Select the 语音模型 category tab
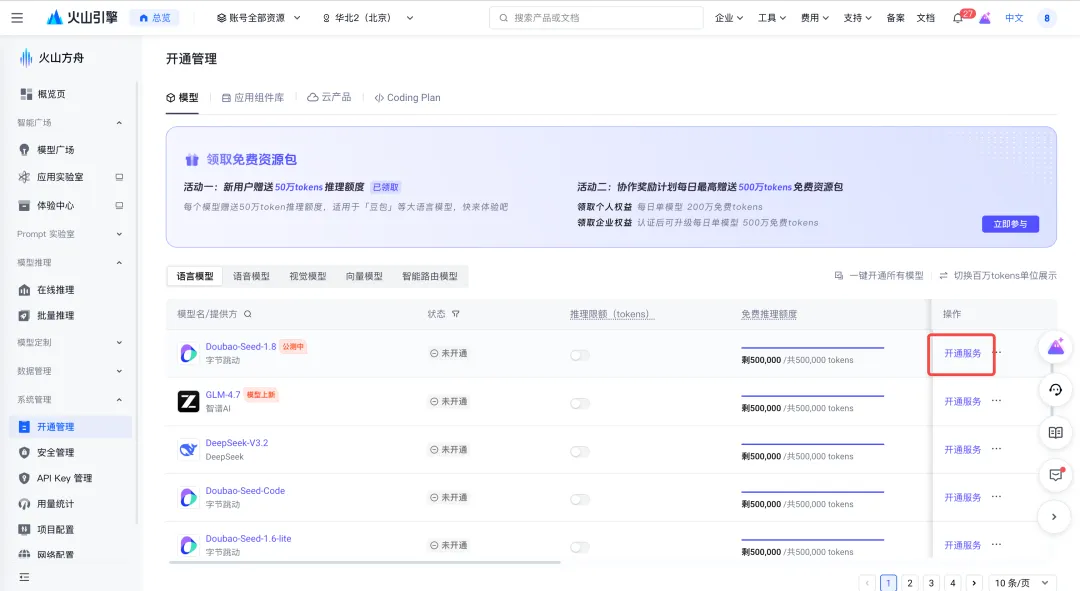This screenshot has height=591, width=1080. (251, 276)
